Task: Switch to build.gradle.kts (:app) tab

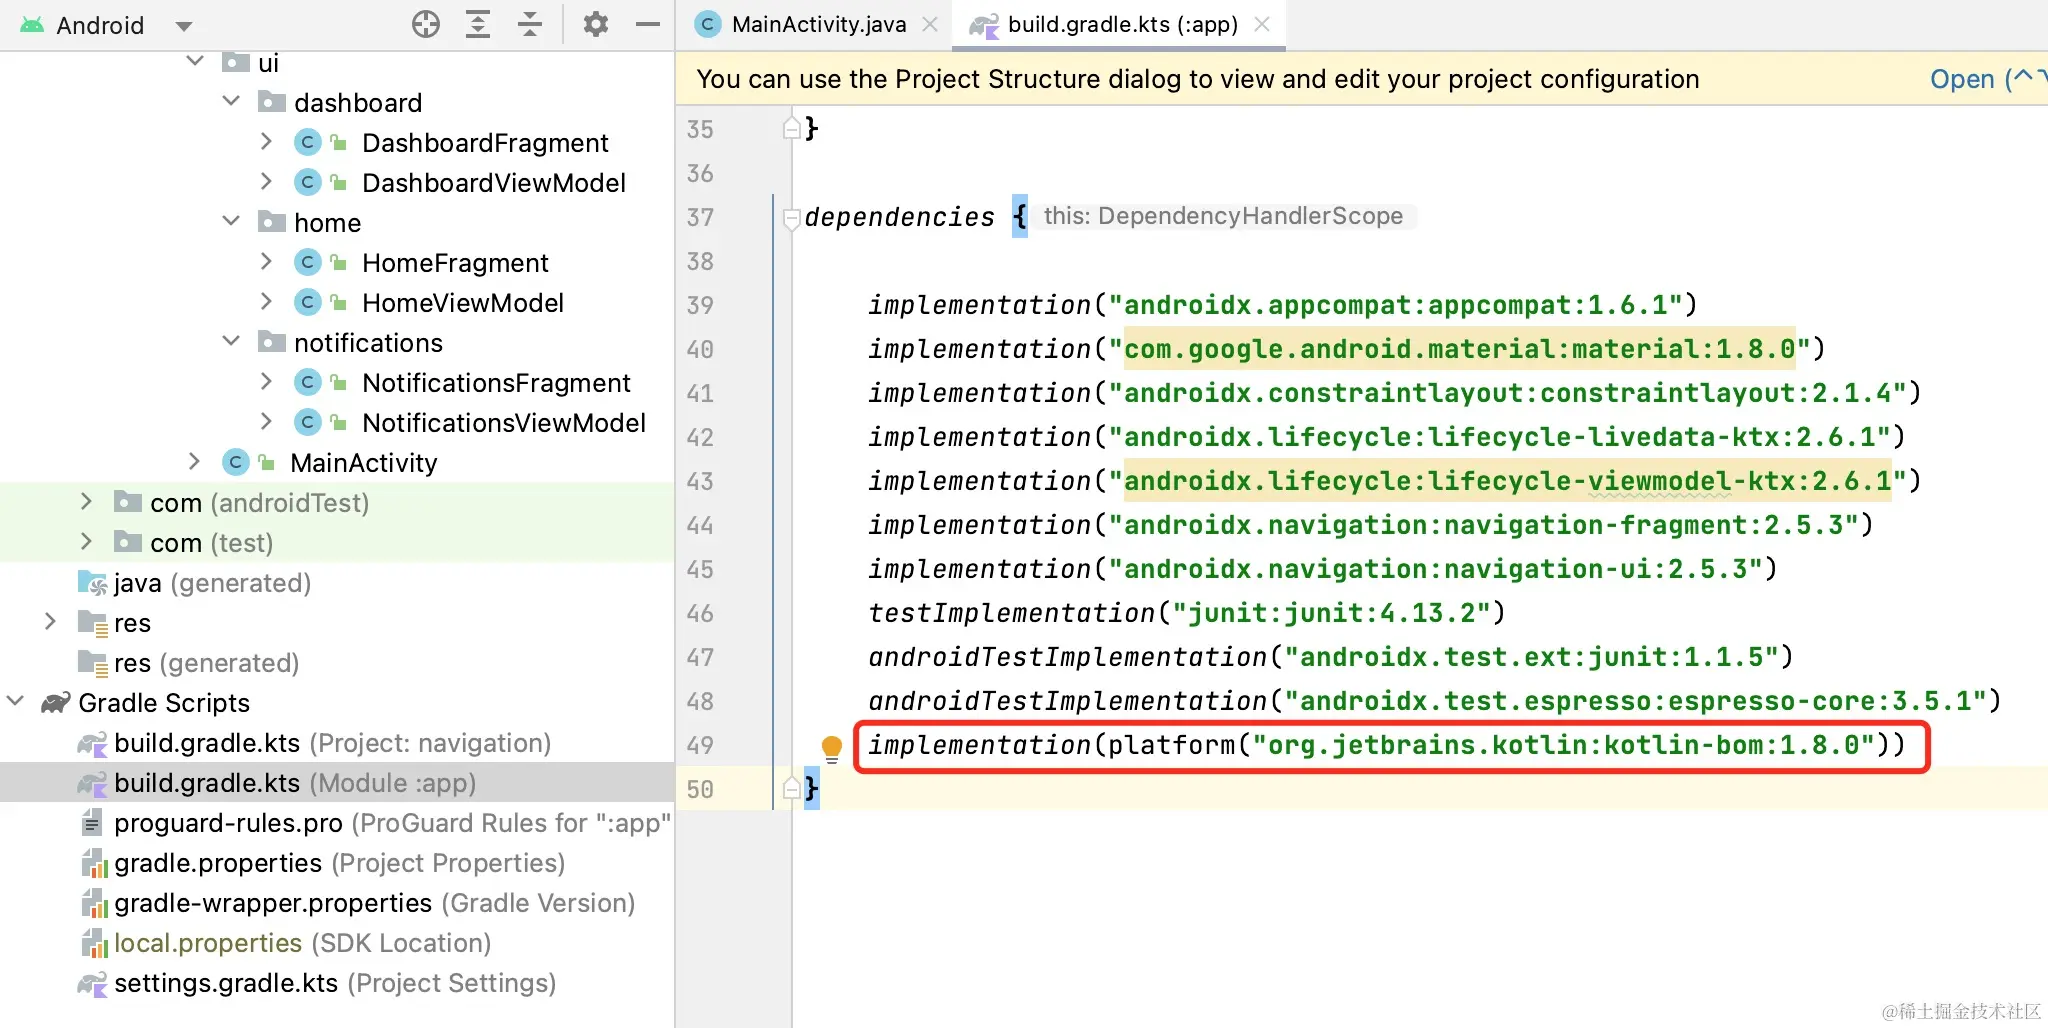Action: pos(1123,24)
